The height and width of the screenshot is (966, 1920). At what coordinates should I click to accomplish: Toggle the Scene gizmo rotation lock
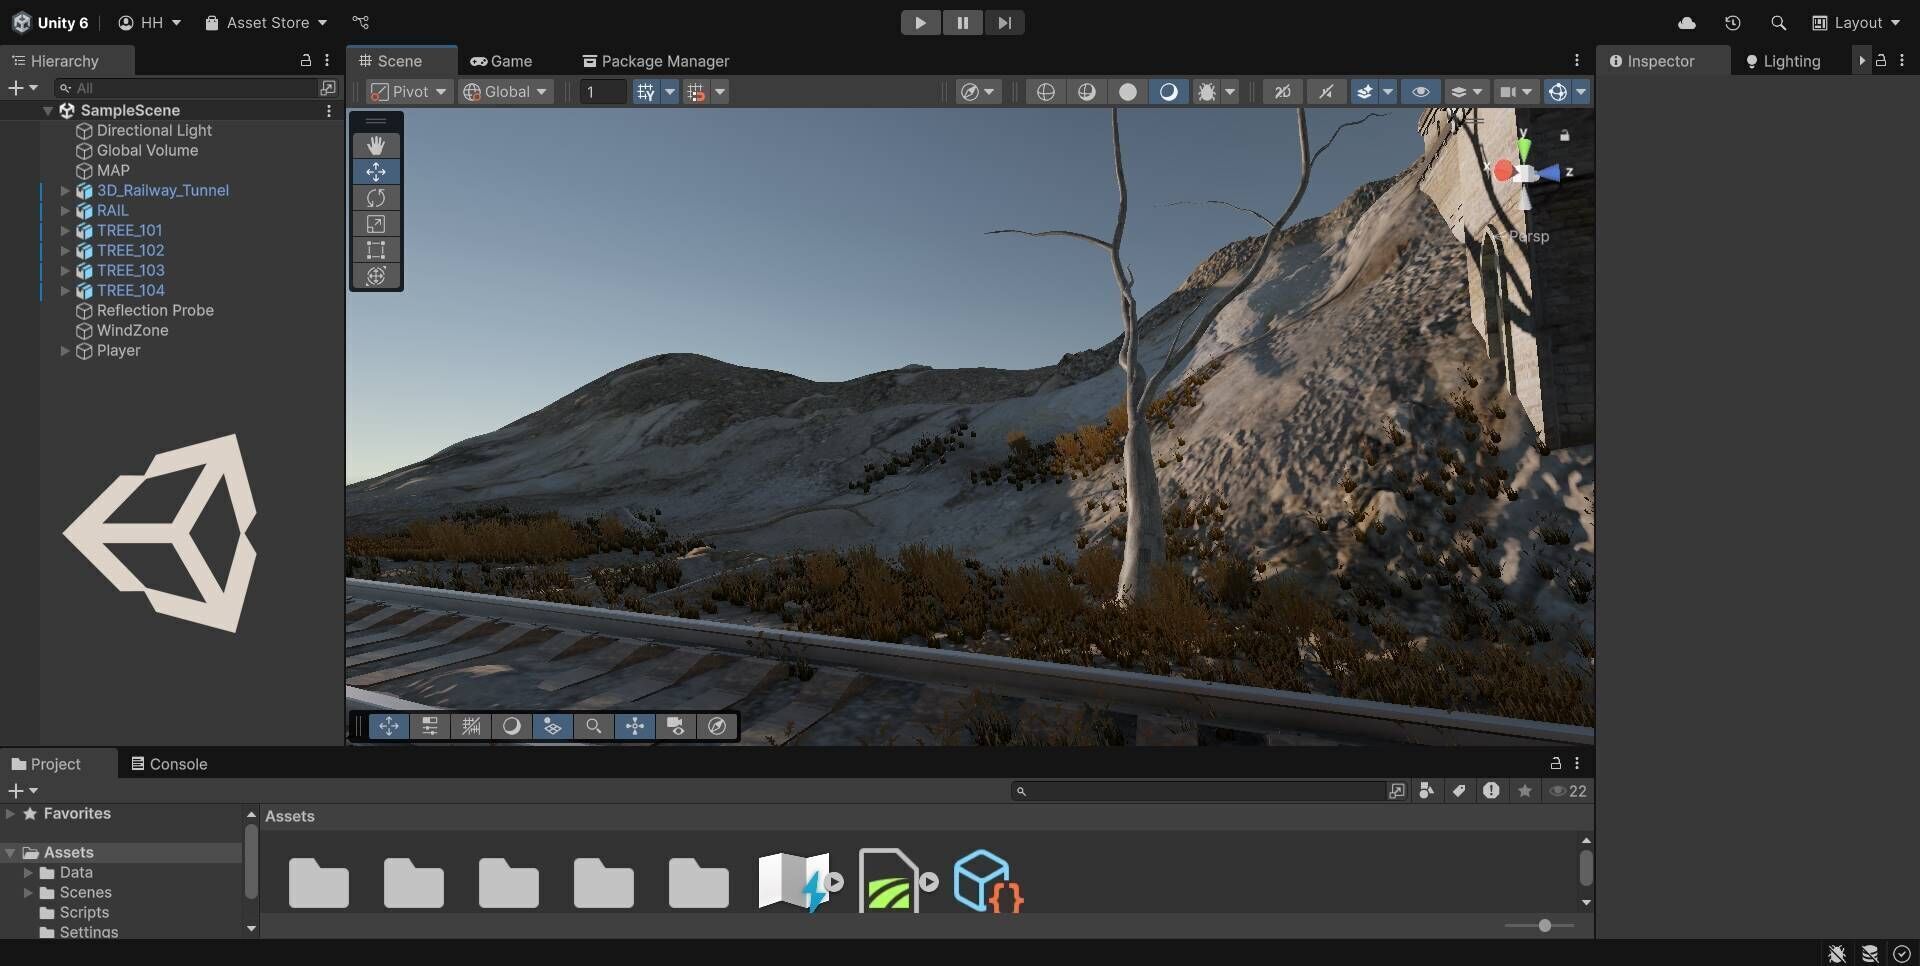click(x=1565, y=136)
